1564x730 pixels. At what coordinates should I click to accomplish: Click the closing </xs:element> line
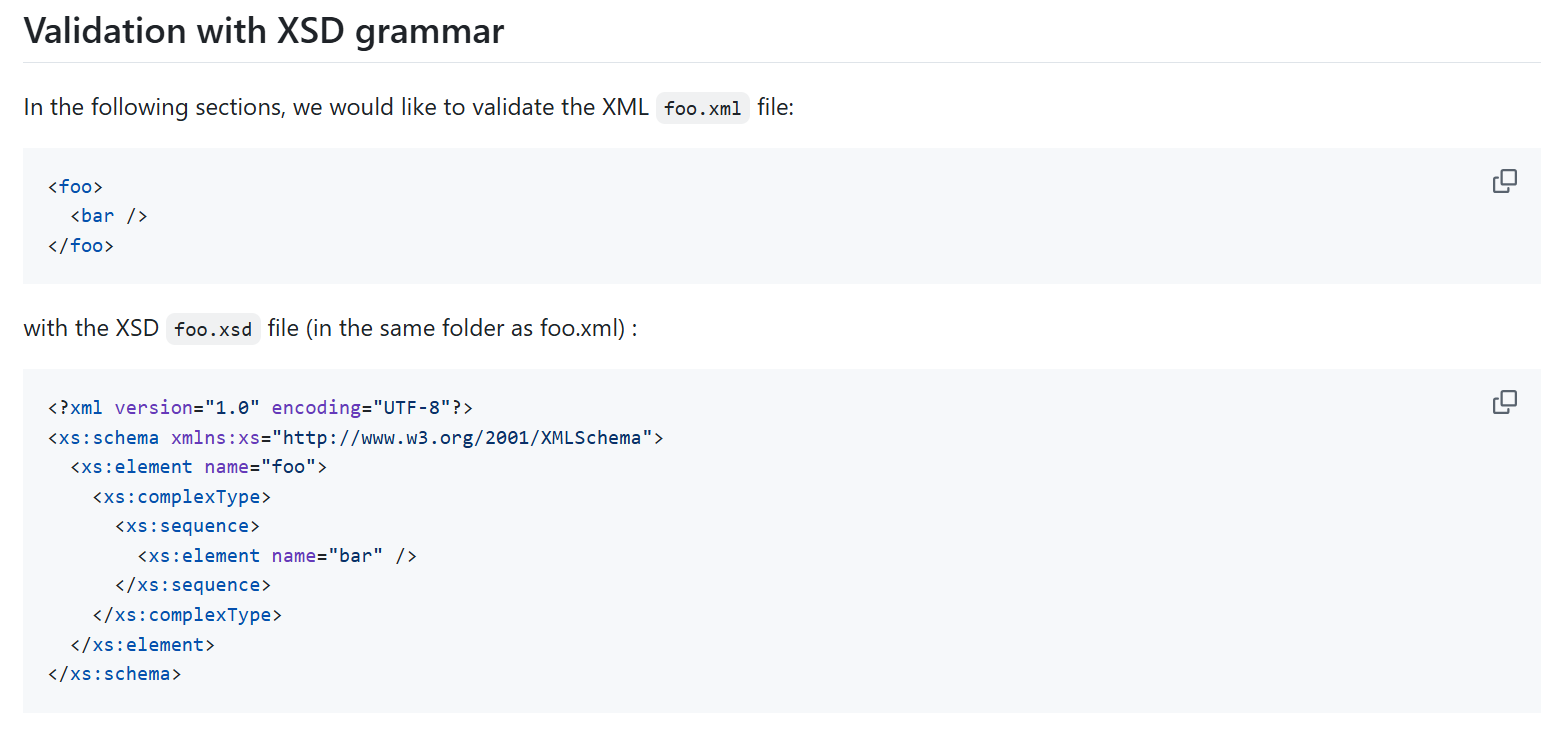coord(142,644)
